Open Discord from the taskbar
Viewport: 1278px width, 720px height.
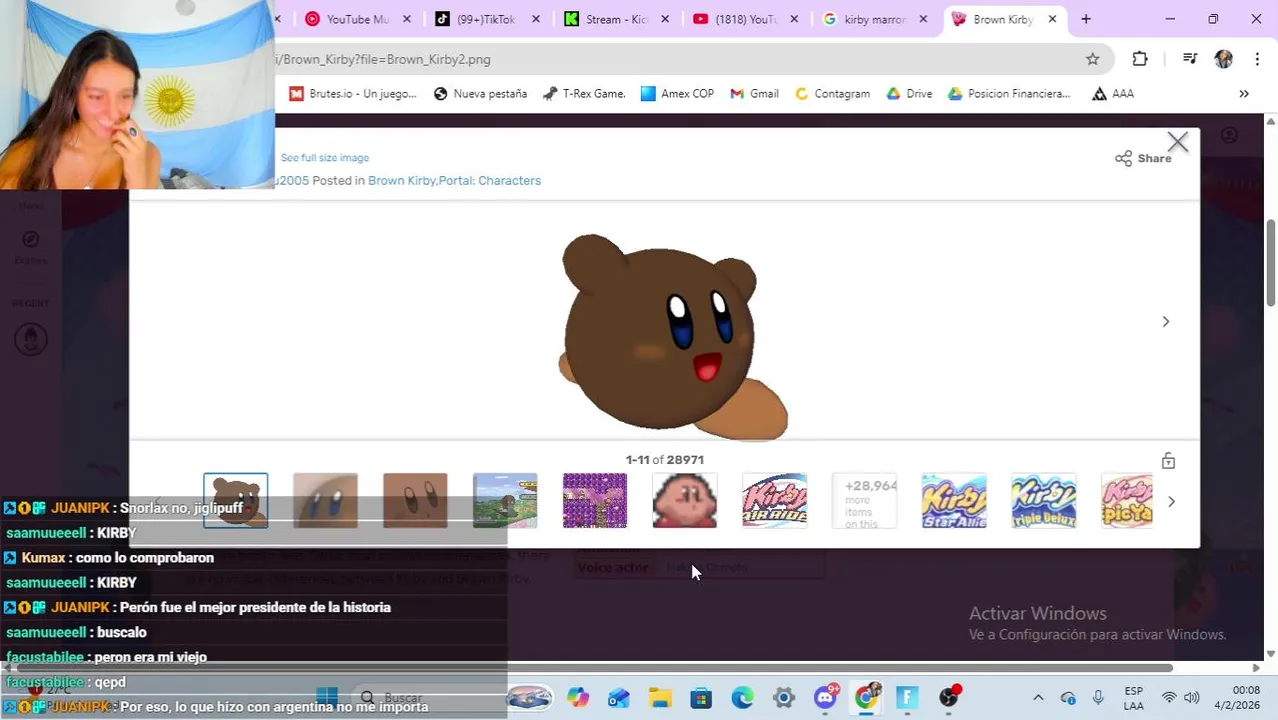[x=825, y=697]
